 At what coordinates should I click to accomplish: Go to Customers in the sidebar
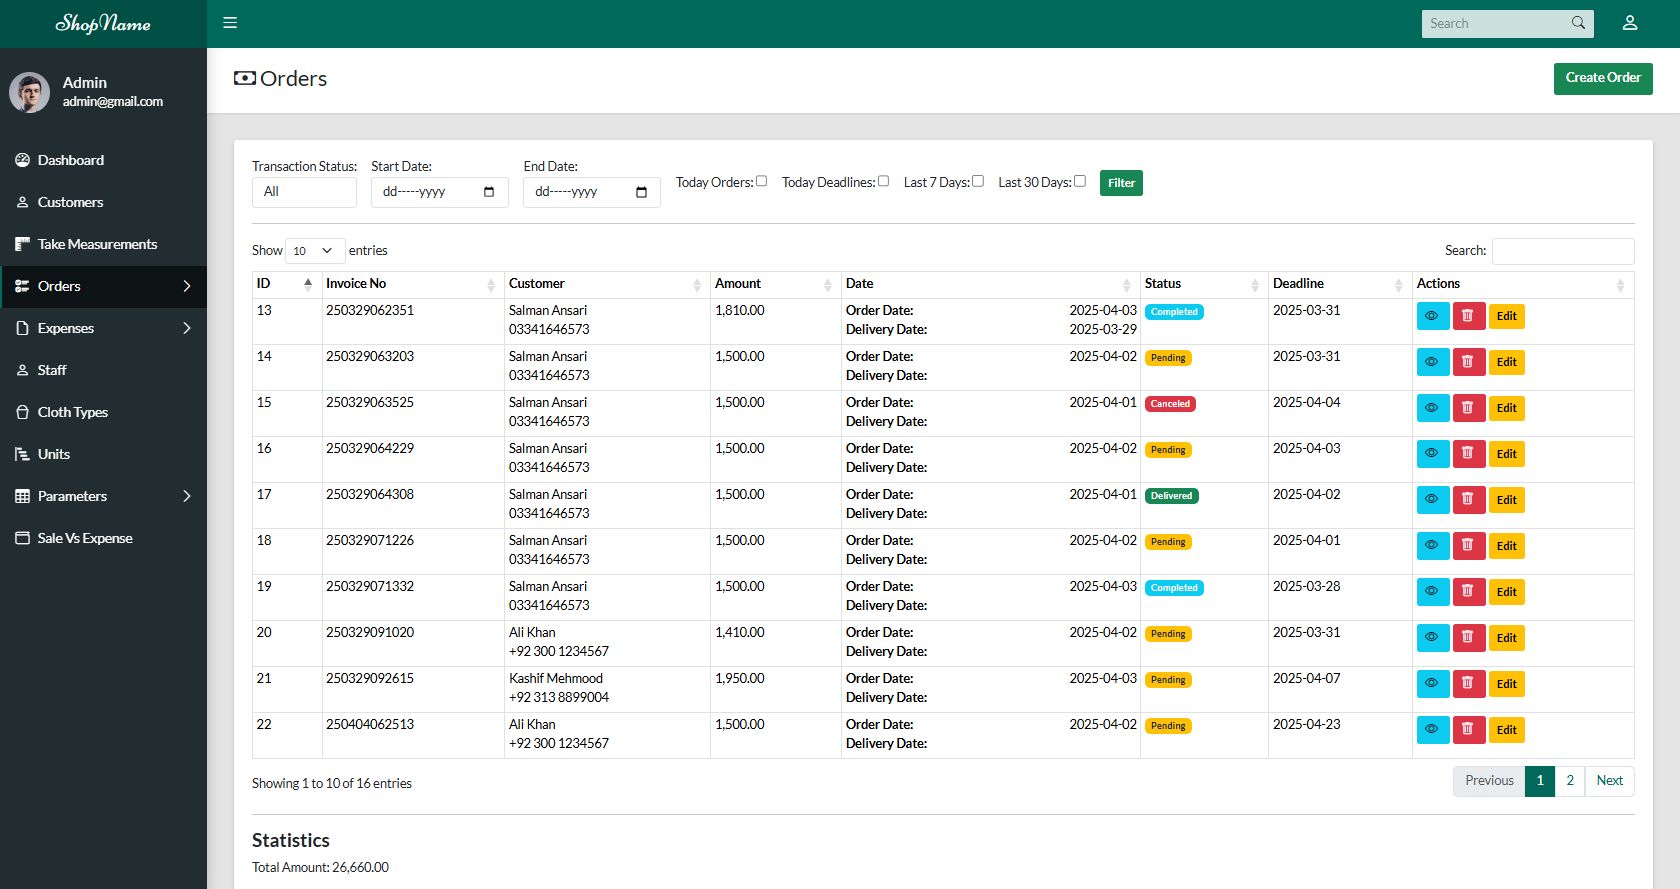click(x=70, y=202)
